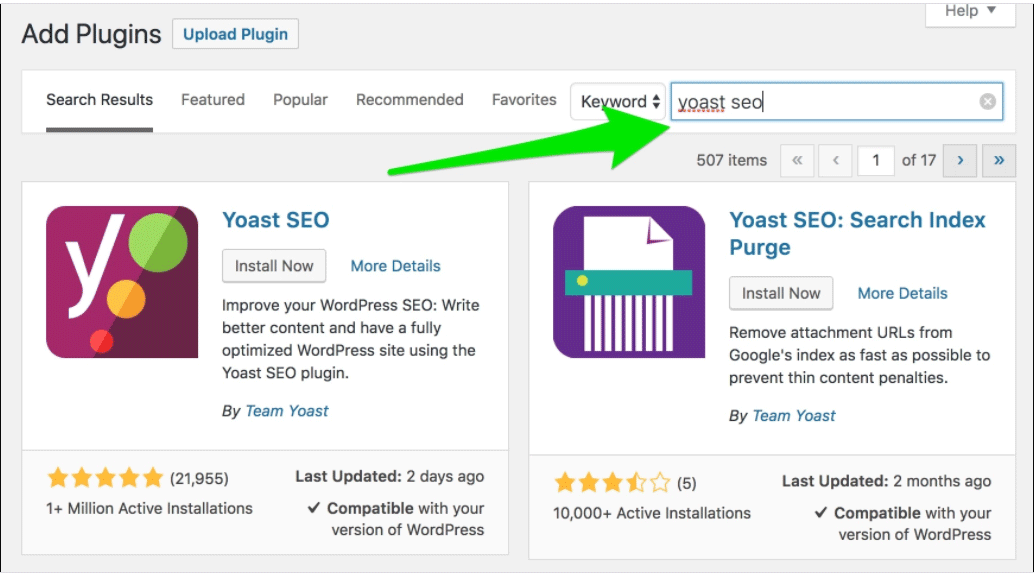This screenshot has height=573, width=1034.
Task: Open the Keyword search type dropdown
Action: (x=618, y=101)
